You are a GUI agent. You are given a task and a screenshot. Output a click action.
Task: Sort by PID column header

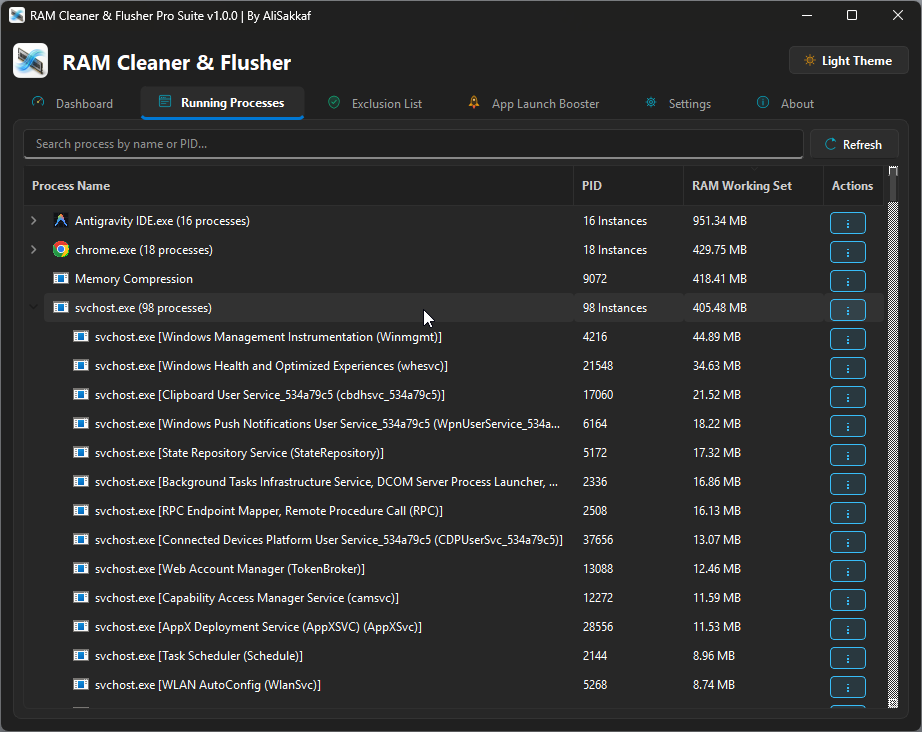pyautogui.click(x=629, y=186)
